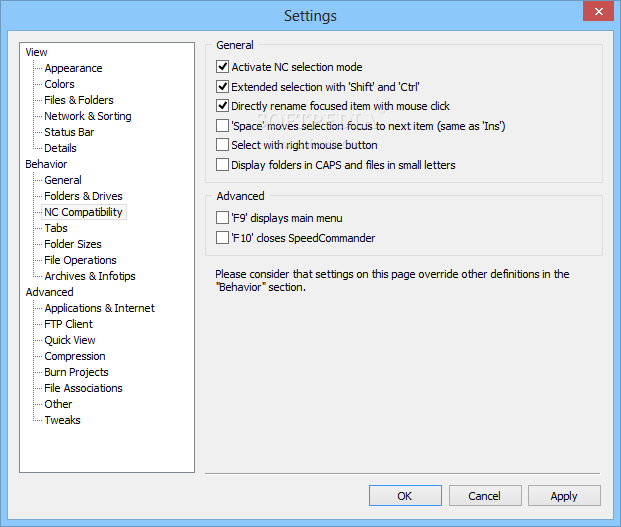
Task: Open the Tabs settings page
Action: pos(56,228)
